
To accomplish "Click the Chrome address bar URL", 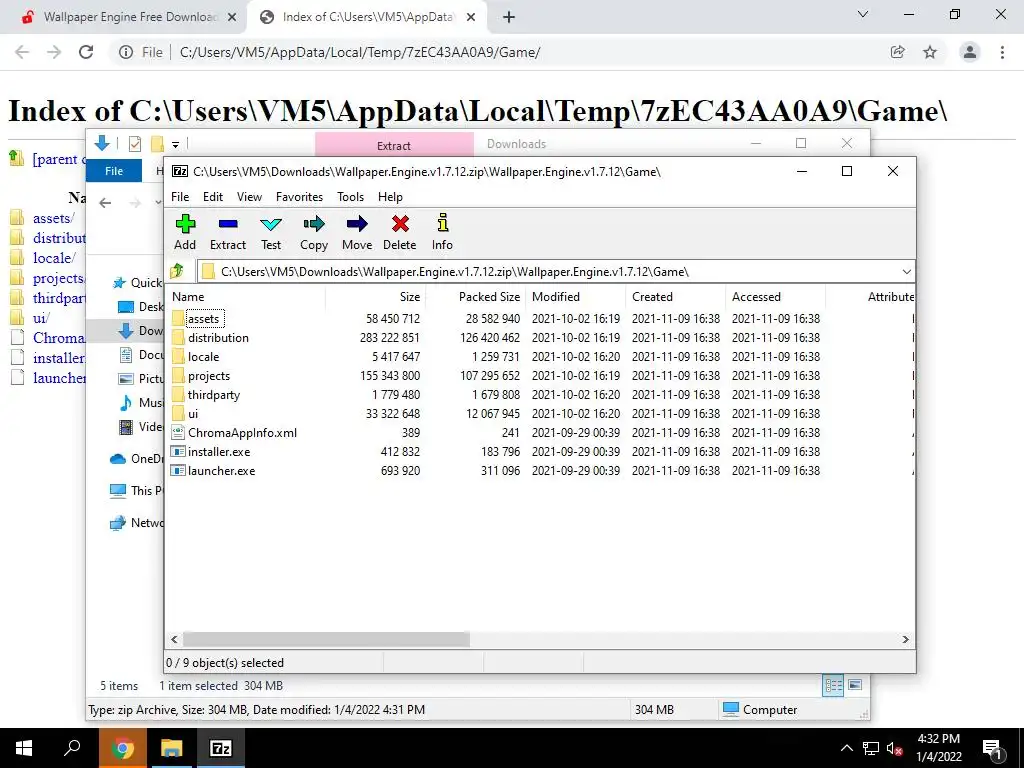I will tap(360, 52).
